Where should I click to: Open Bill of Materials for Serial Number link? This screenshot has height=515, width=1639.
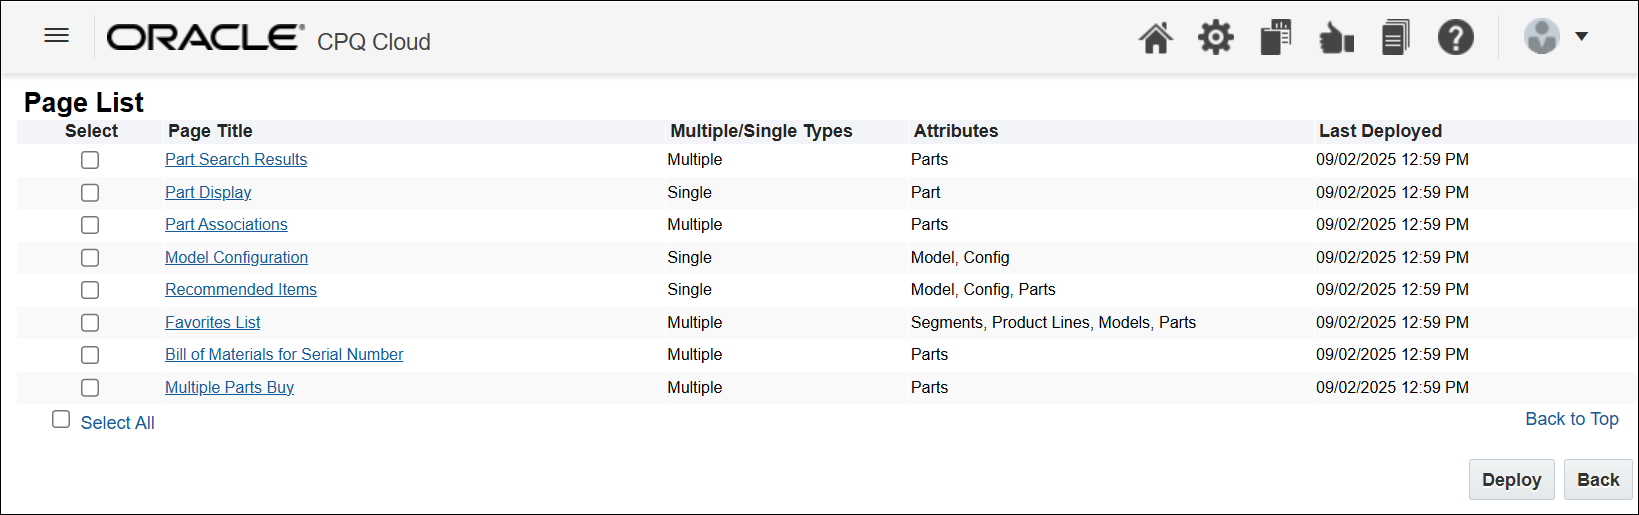coord(284,355)
